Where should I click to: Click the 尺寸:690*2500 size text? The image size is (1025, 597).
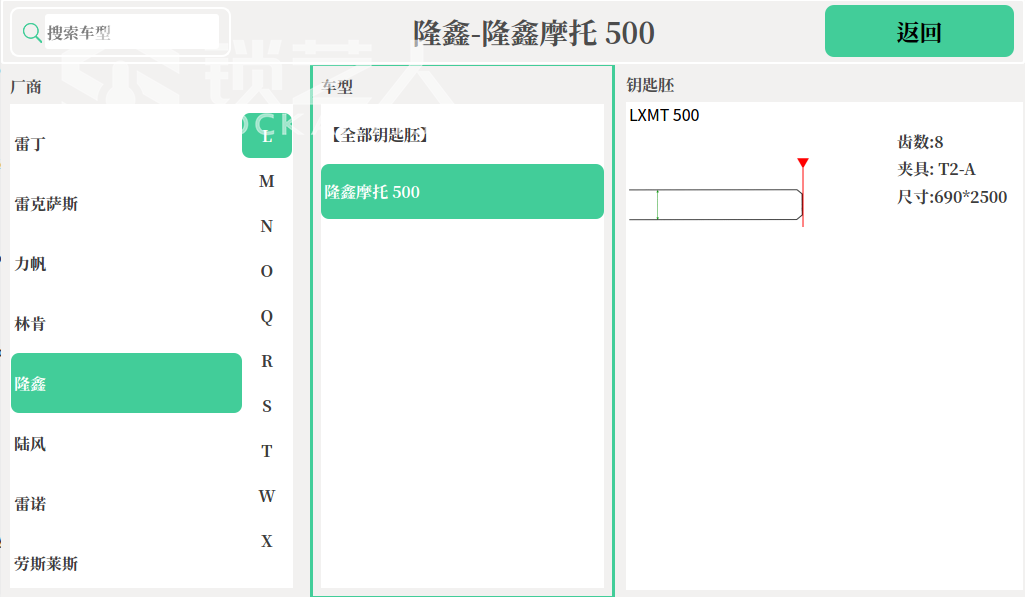tap(952, 197)
